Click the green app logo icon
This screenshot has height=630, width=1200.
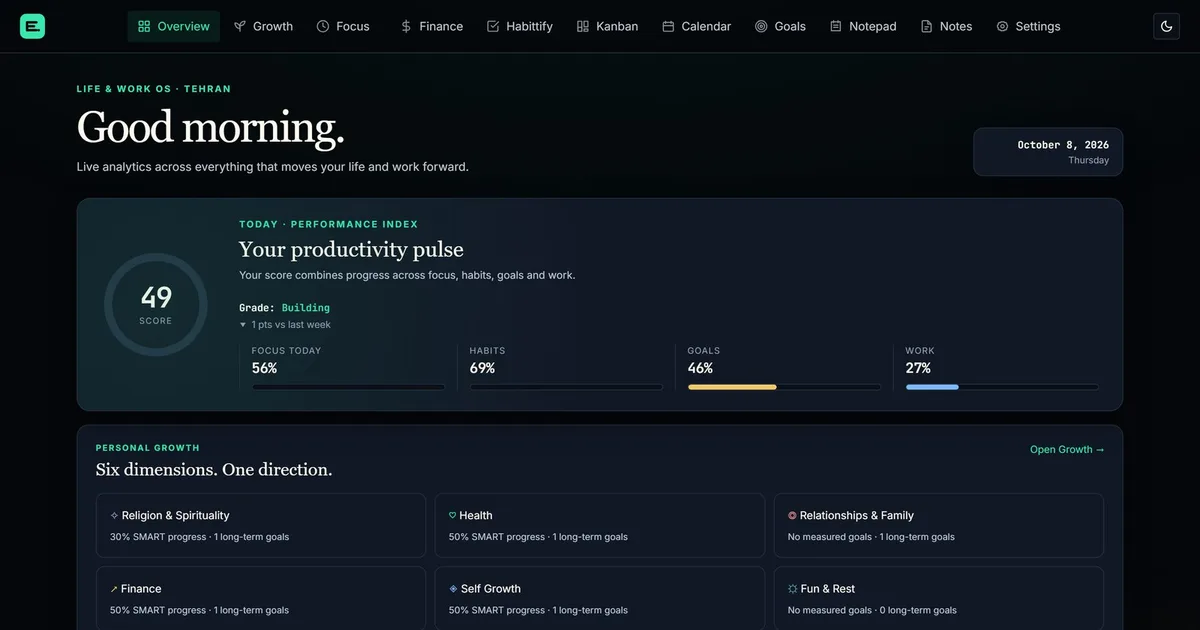[x=32, y=26]
